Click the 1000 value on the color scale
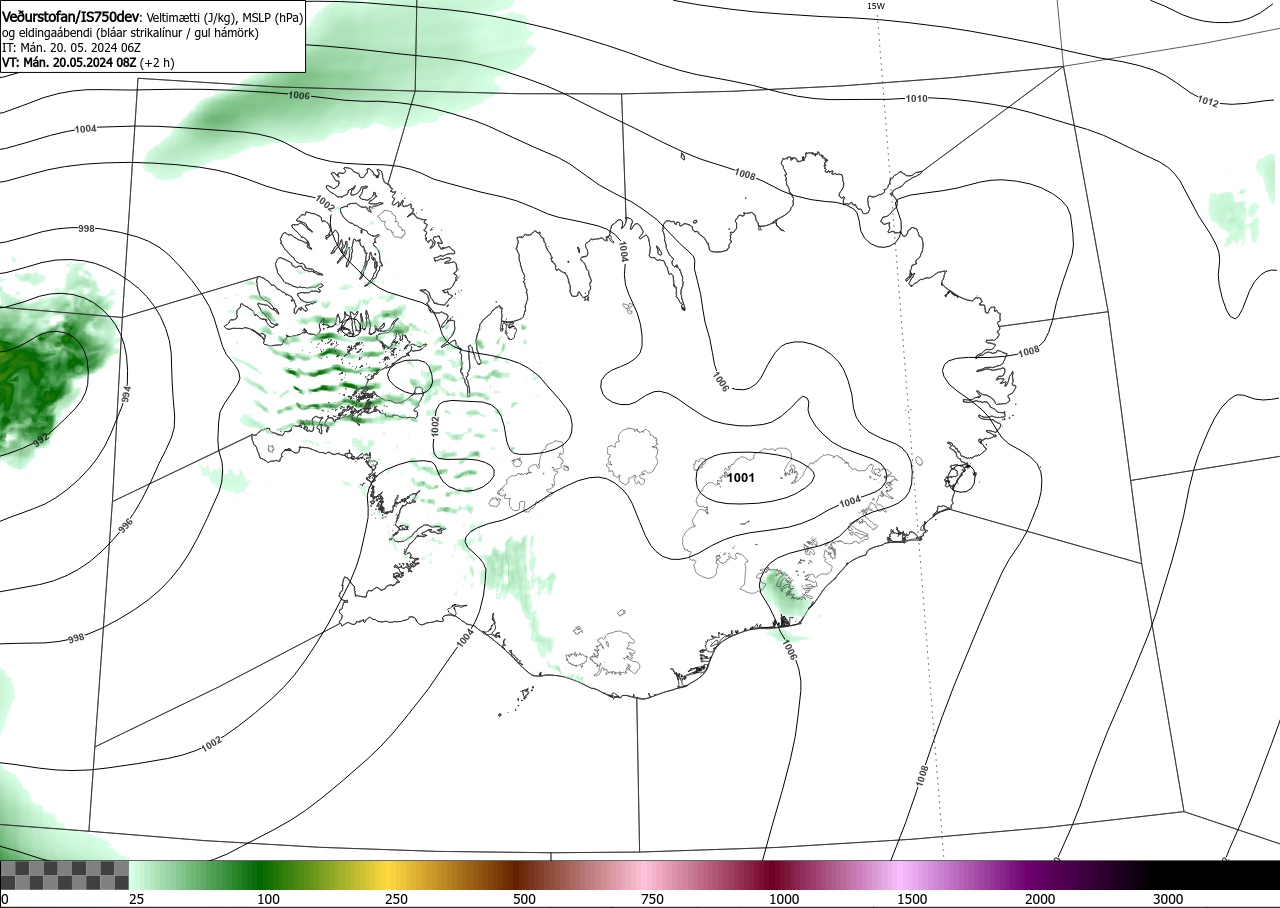 (783, 899)
